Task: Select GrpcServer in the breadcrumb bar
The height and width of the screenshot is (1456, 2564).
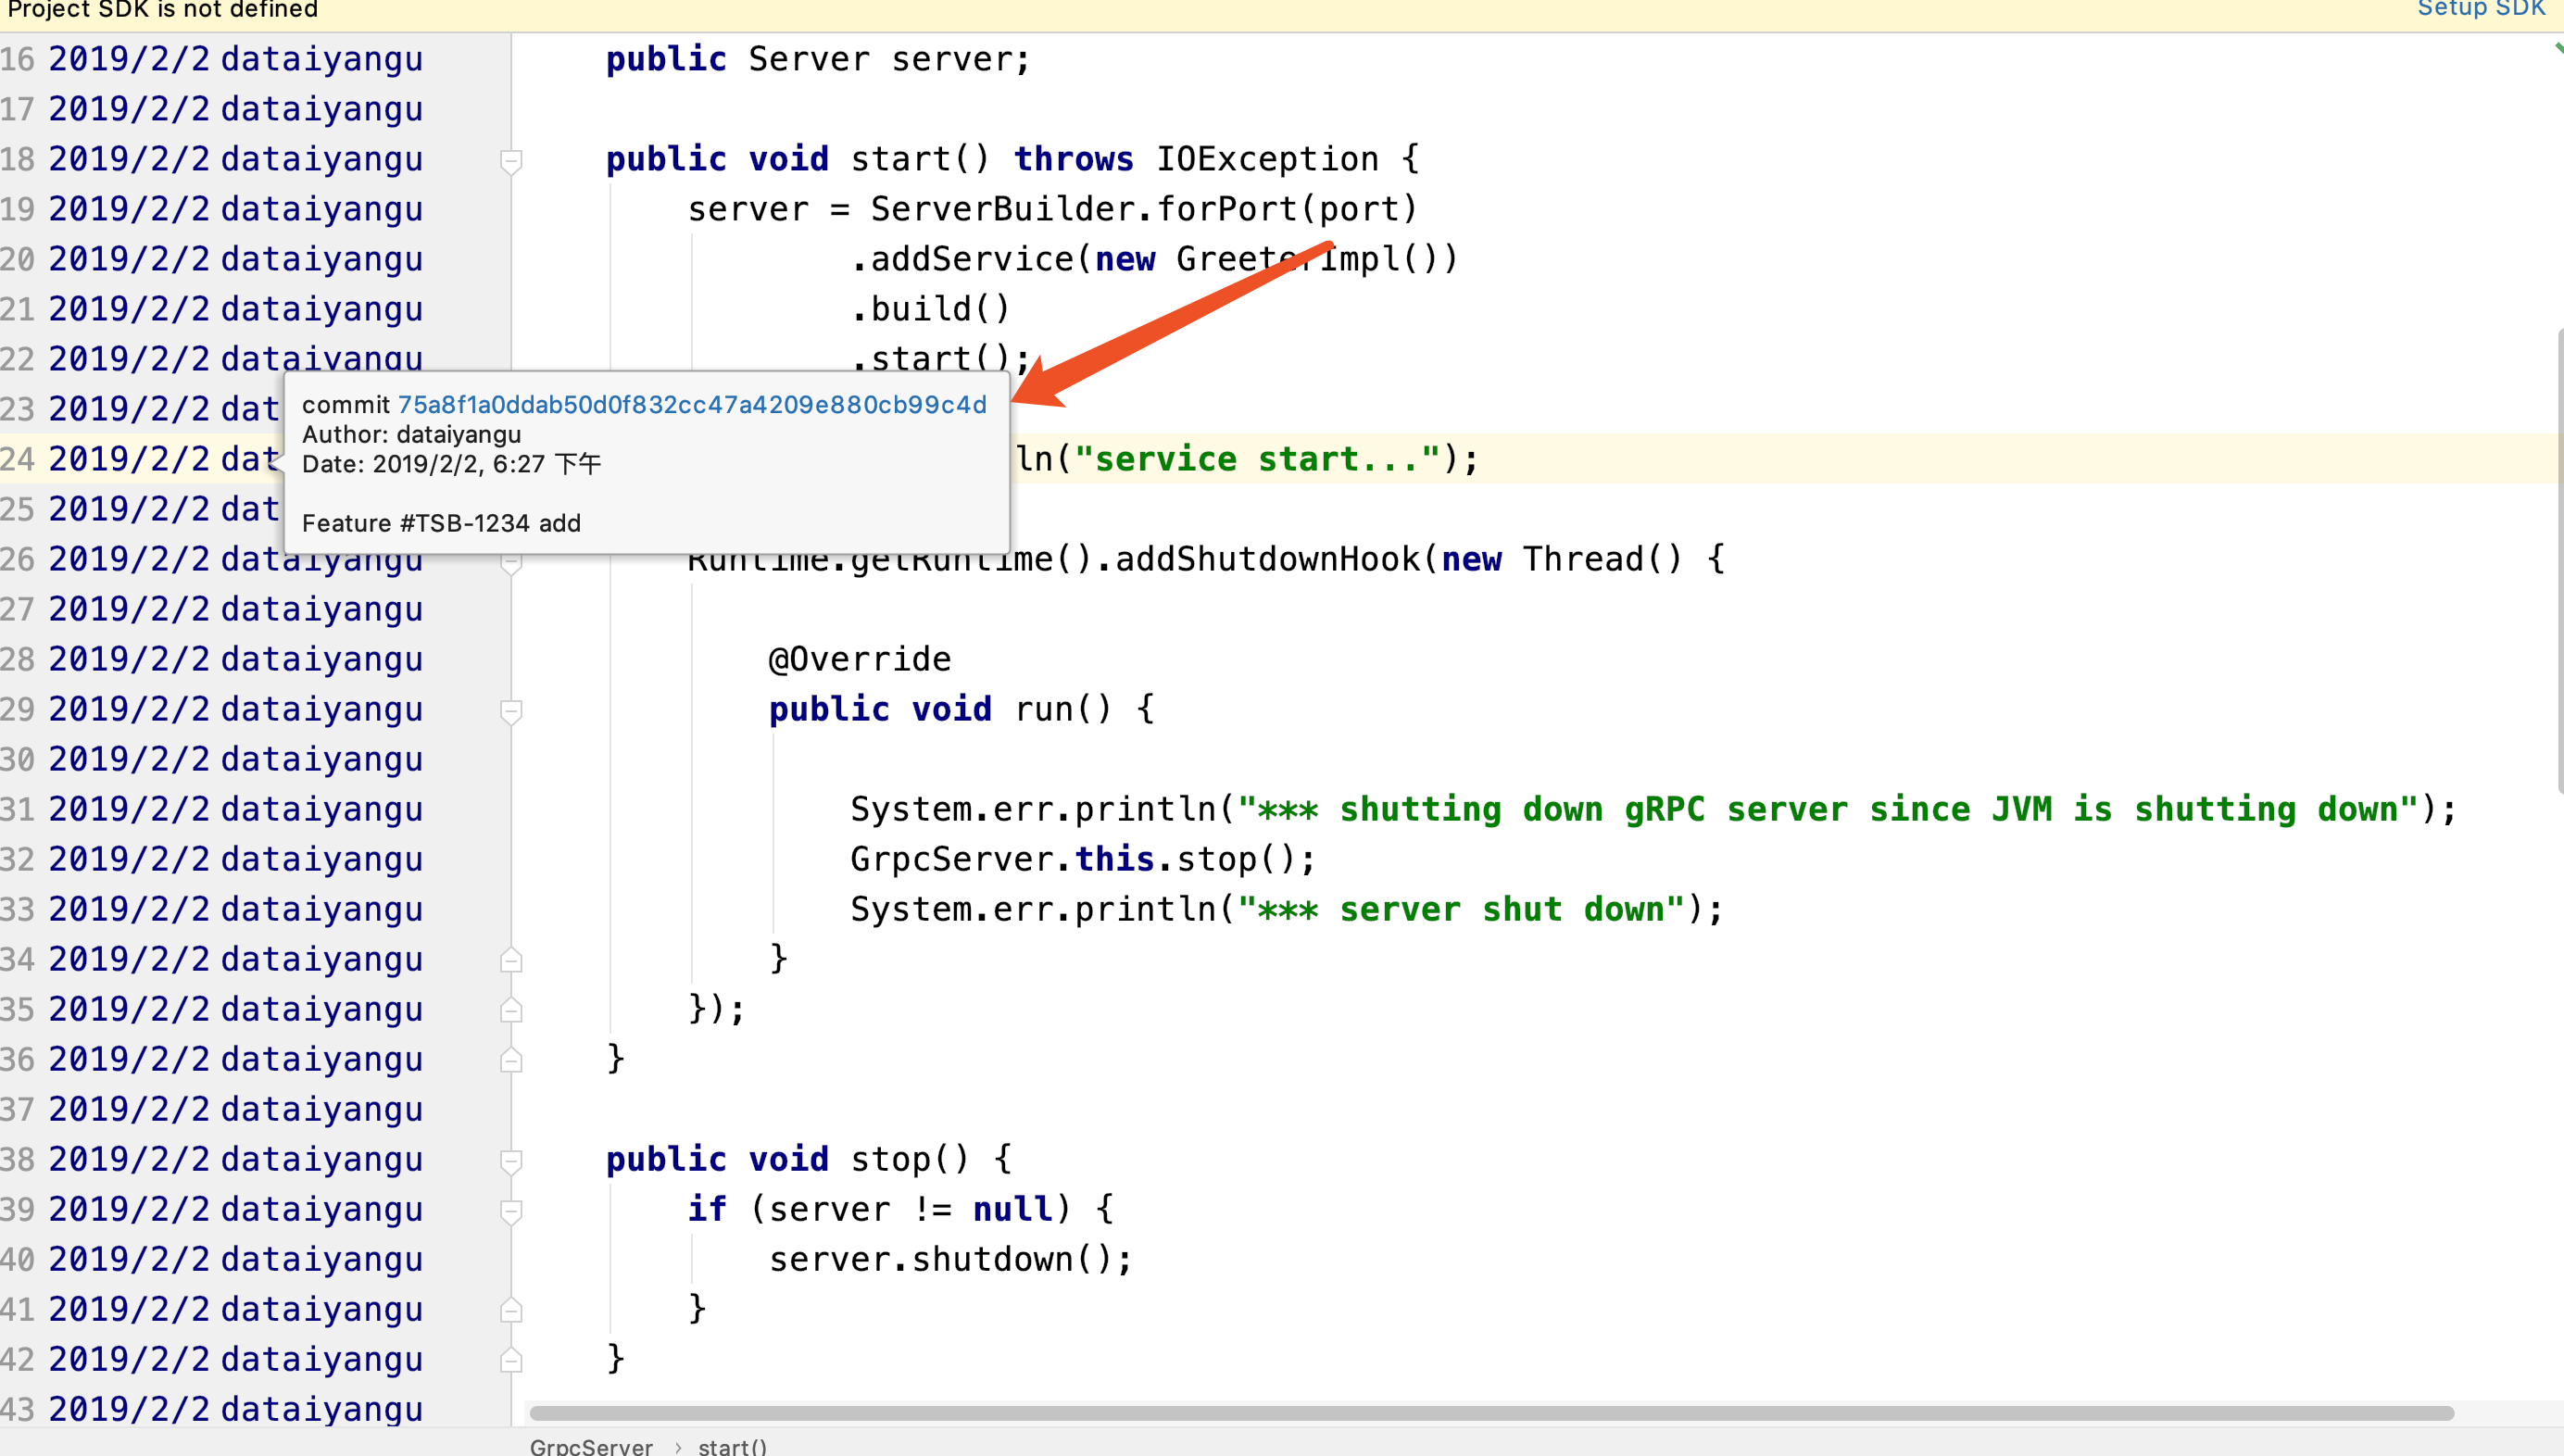Action: [591, 1446]
